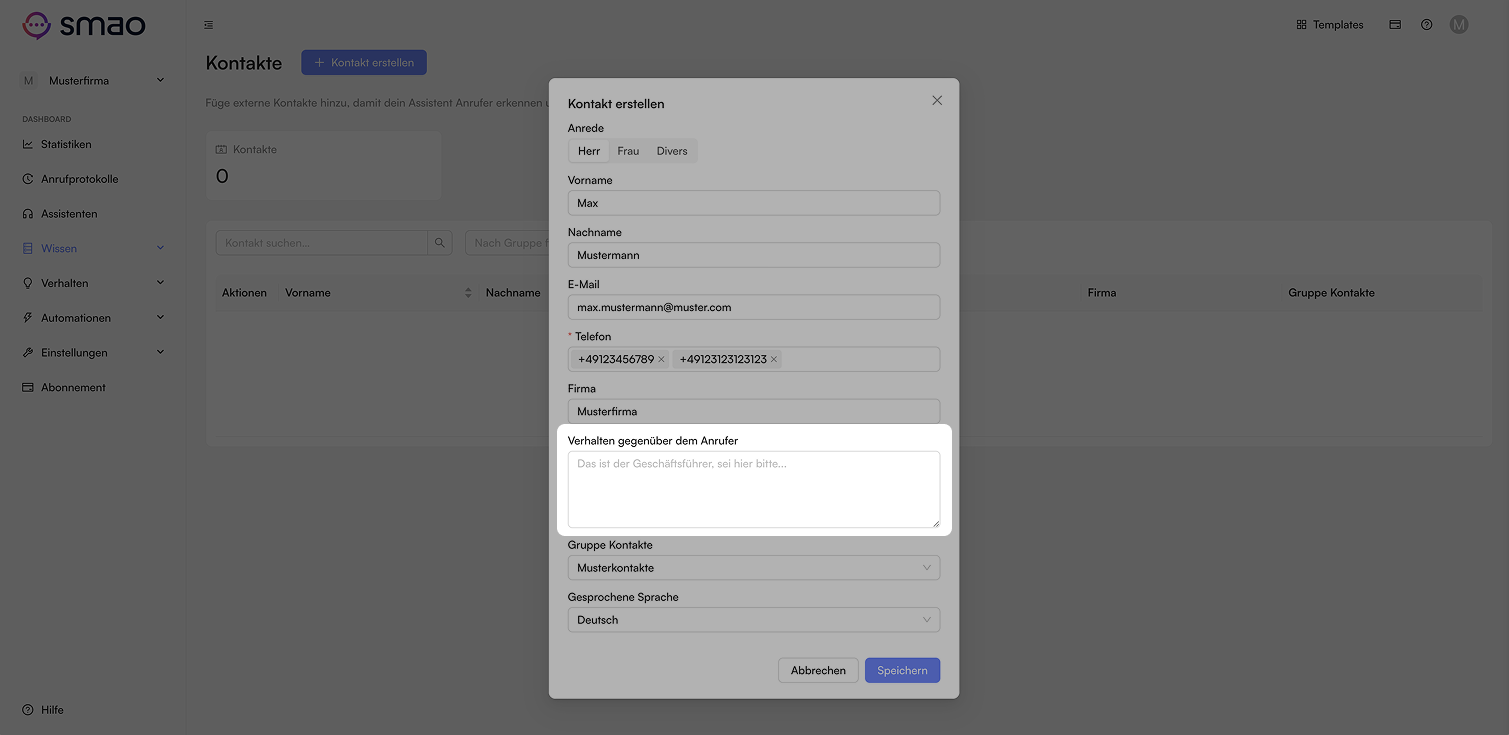
Task: Click the Aktionen column header
Action: pyautogui.click(x=244, y=293)
